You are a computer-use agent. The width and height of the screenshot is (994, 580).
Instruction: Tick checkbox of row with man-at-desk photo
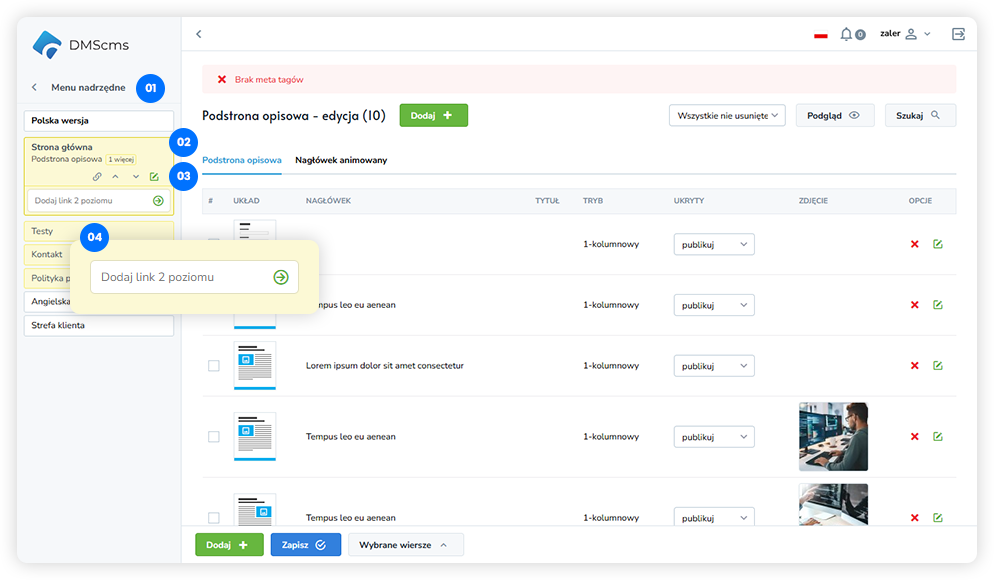coord(213,437)
